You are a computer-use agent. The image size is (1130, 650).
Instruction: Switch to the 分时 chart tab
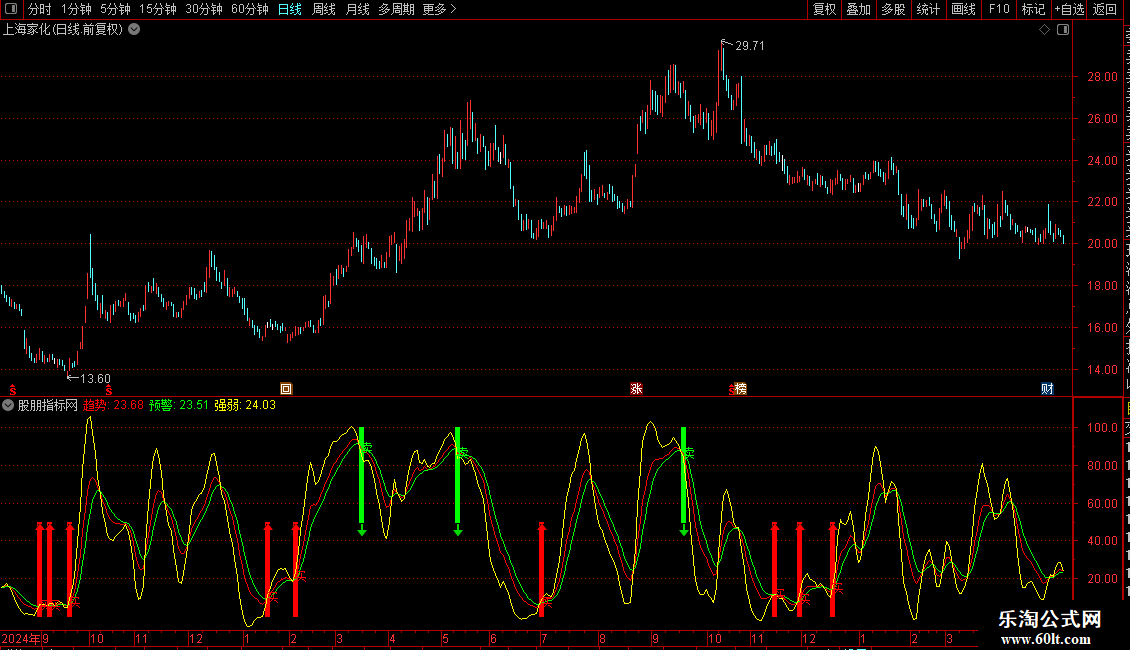[x=39, y=9]
